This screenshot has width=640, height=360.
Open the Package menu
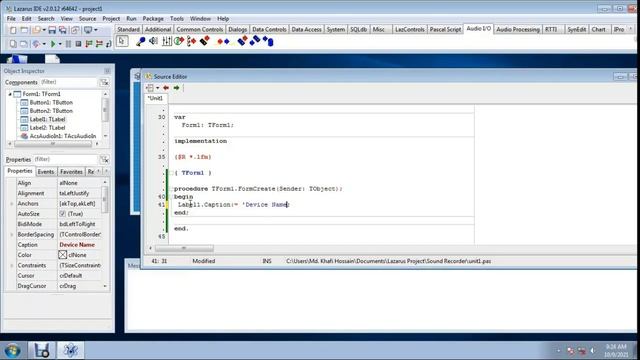coord(153,19)
